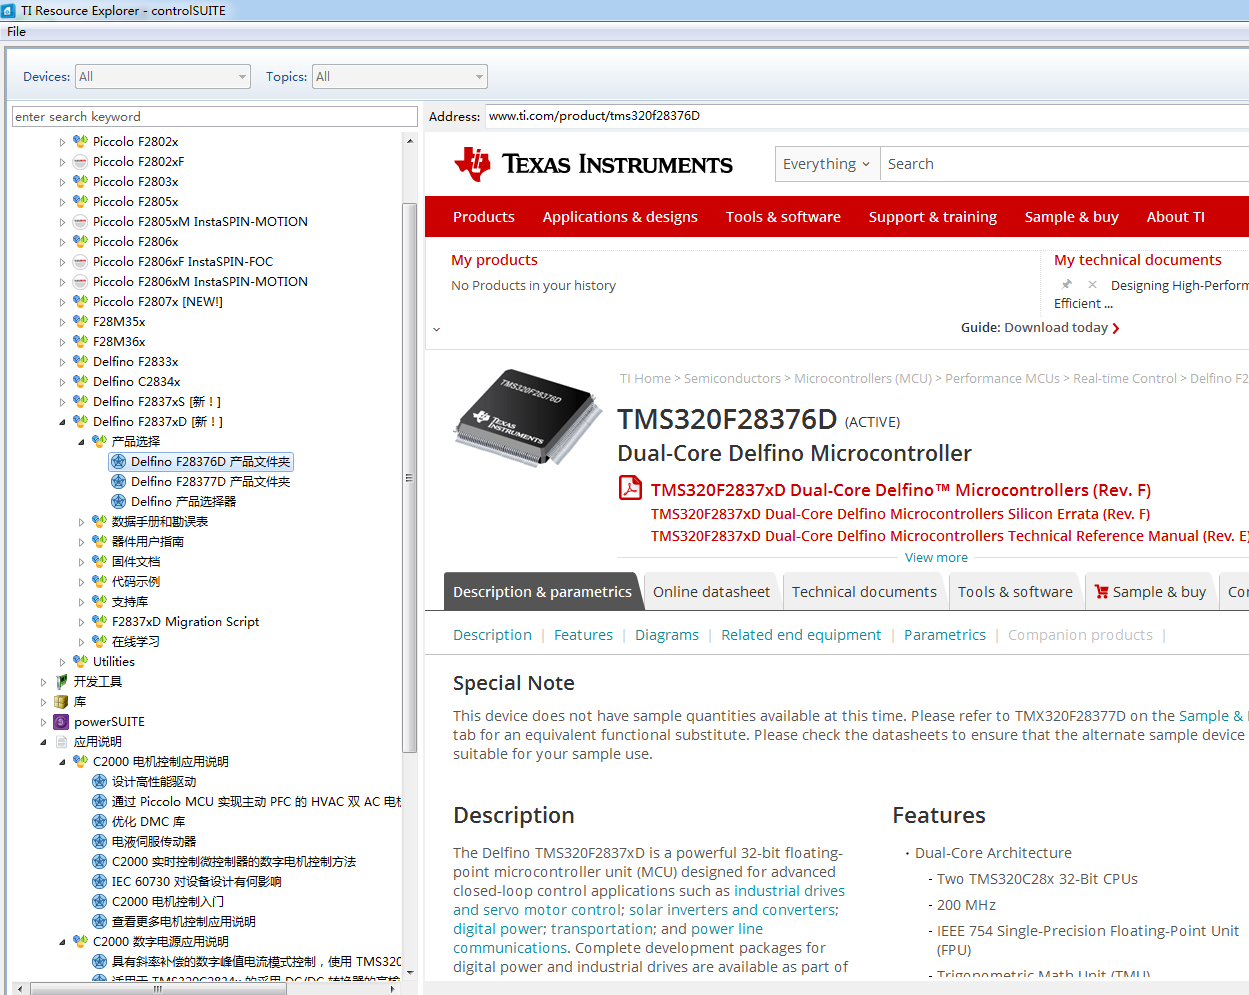Open the File menu
Viewport: 1249px width, 995px height.
[x=16, y=32]
